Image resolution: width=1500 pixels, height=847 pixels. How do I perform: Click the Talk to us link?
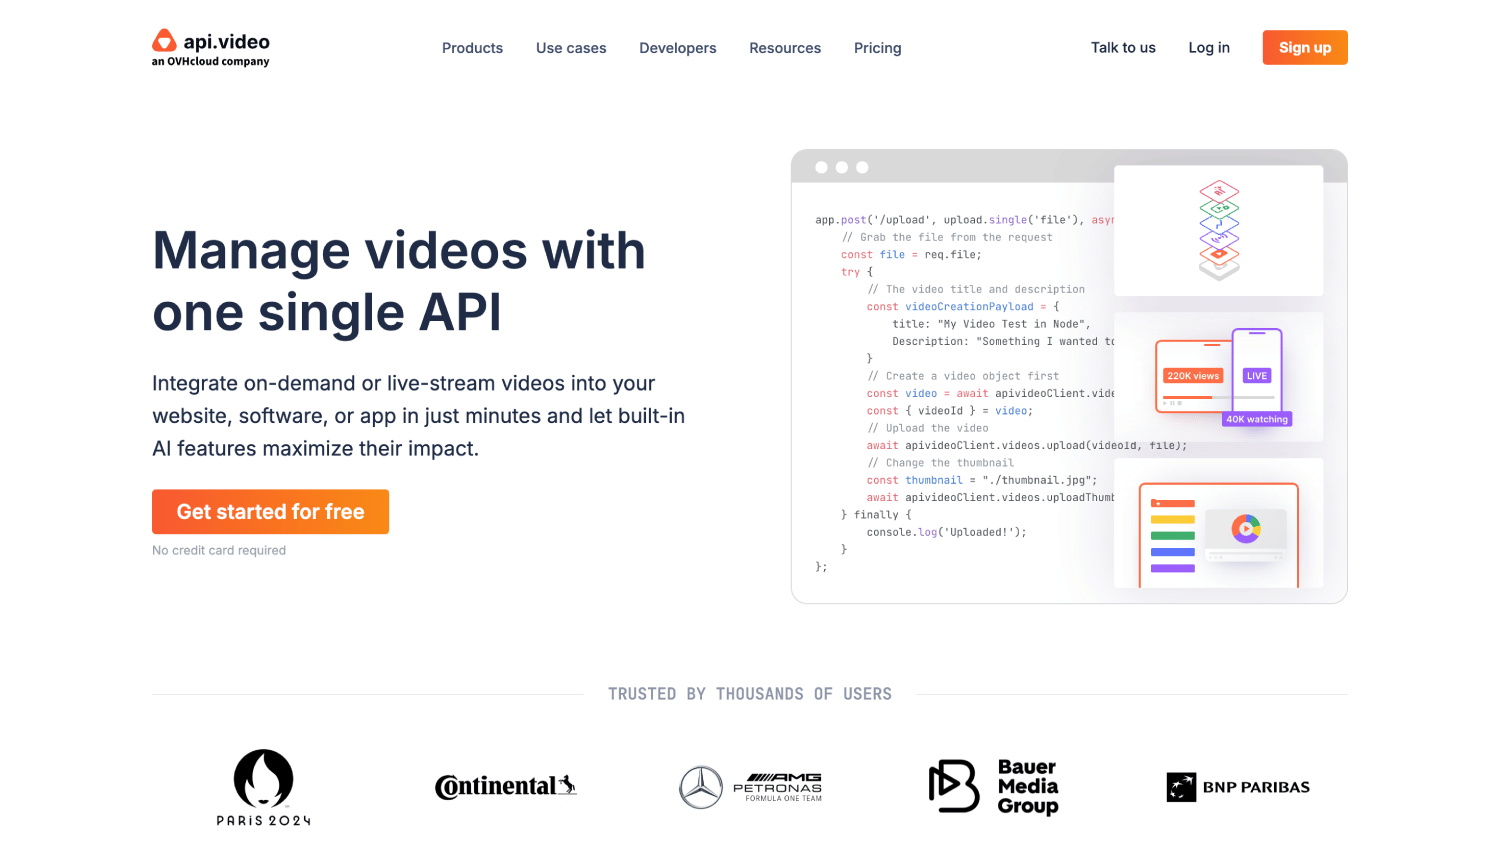point(1123,48)
